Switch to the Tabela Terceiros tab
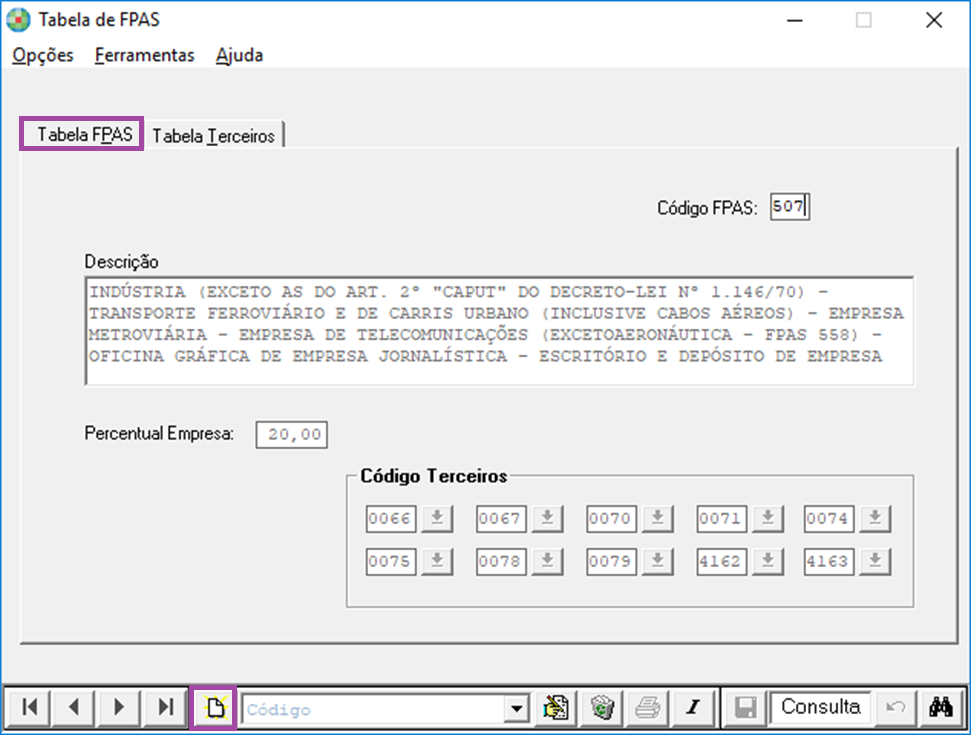 pos(214,136)
